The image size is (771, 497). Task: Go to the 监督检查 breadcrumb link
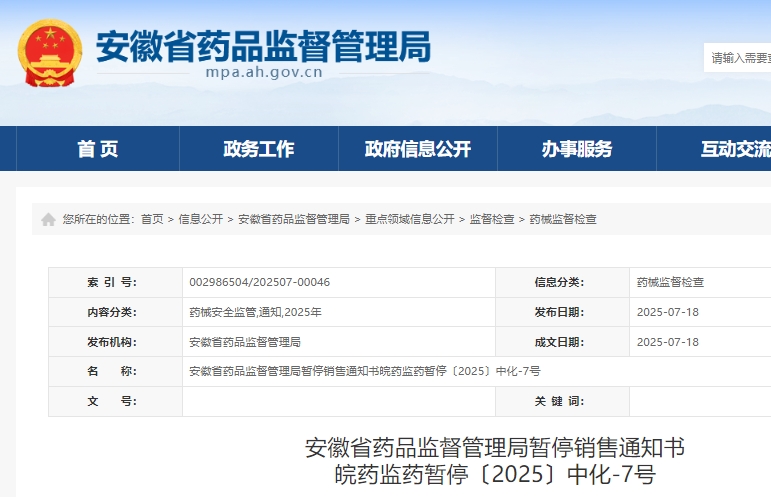(492, 219)
